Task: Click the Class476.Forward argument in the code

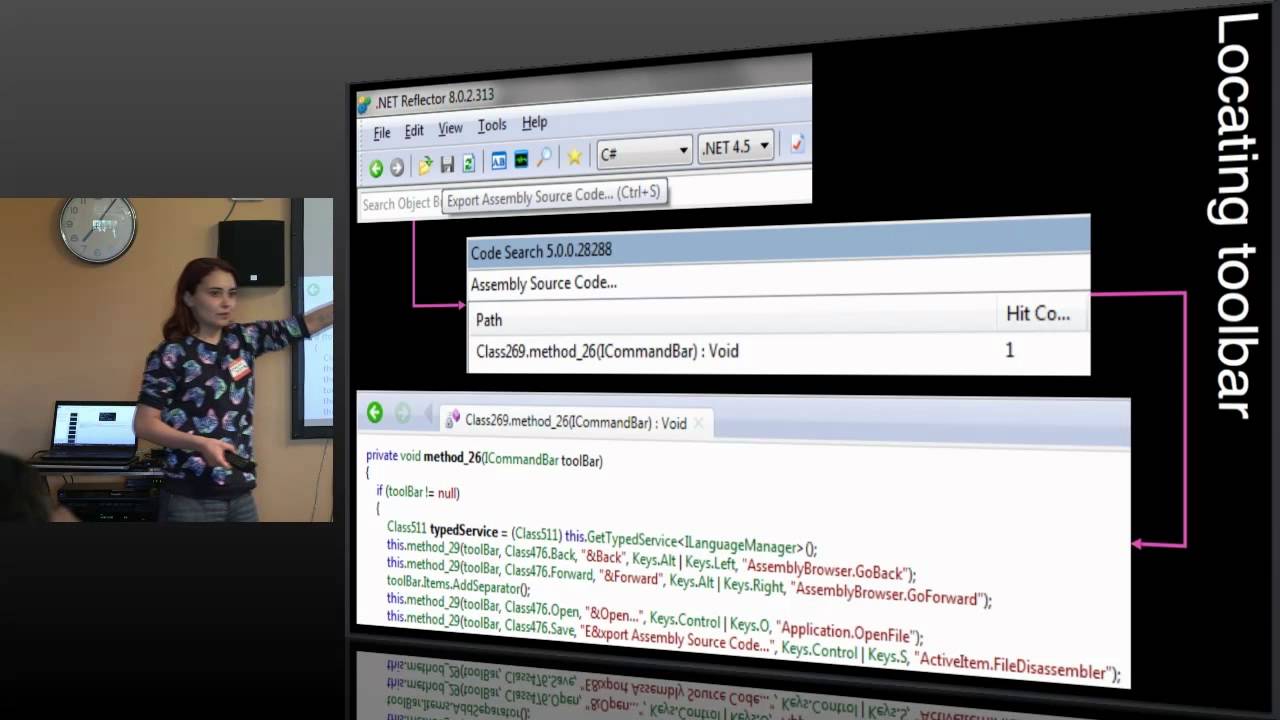Action: click(x=548, y=573)
